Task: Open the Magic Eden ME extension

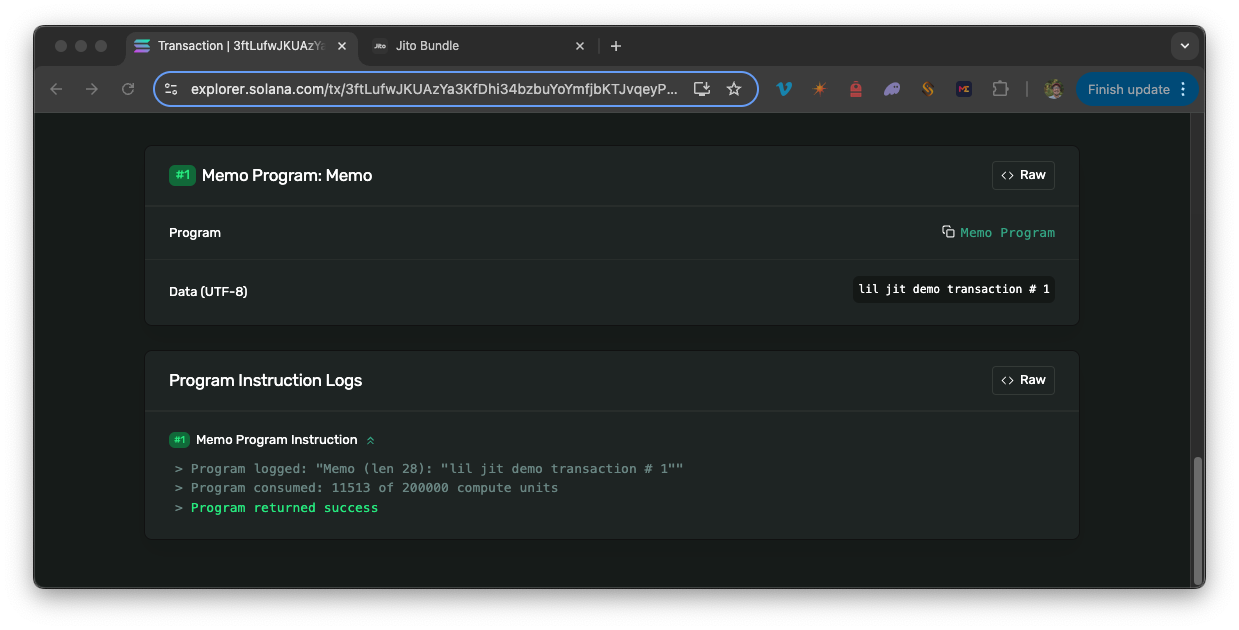Action: point(964,89)
